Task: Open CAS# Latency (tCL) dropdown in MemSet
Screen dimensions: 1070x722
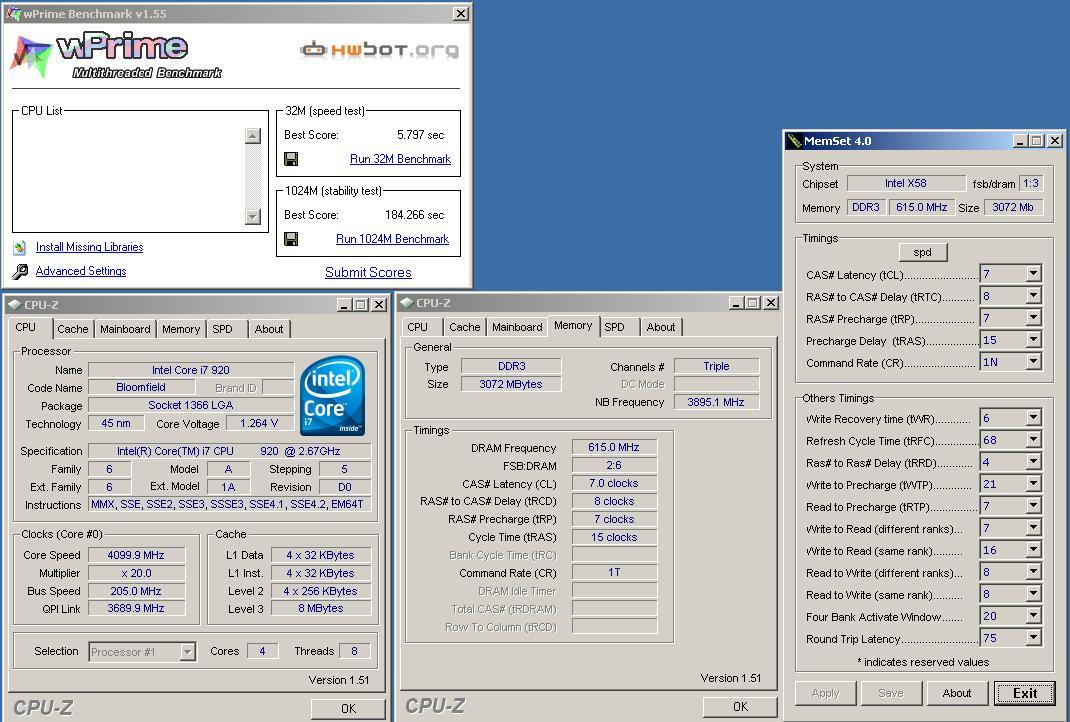Action: coord(1033,274)
